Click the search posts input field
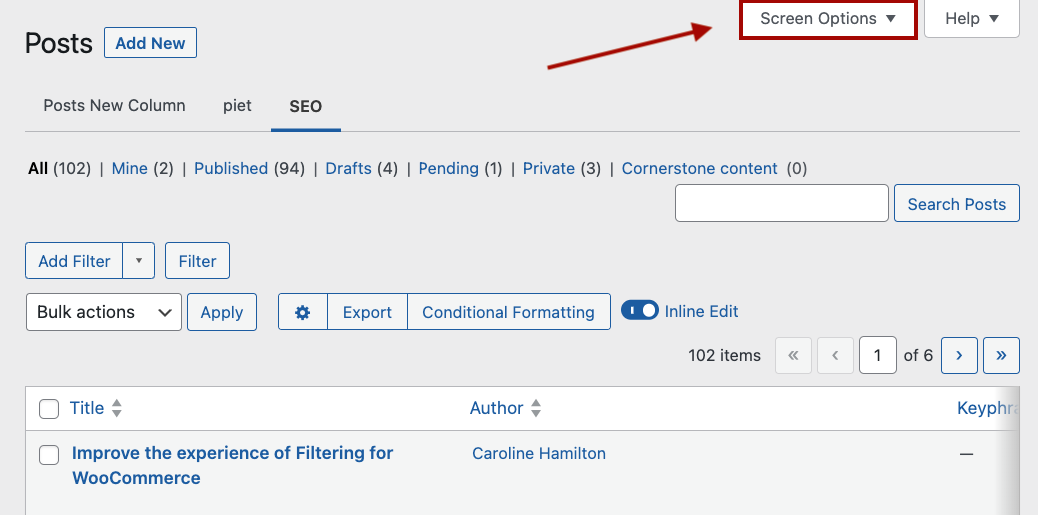Screen dimensions: 1038x515 pyautogui.click(x=781, y=203)
